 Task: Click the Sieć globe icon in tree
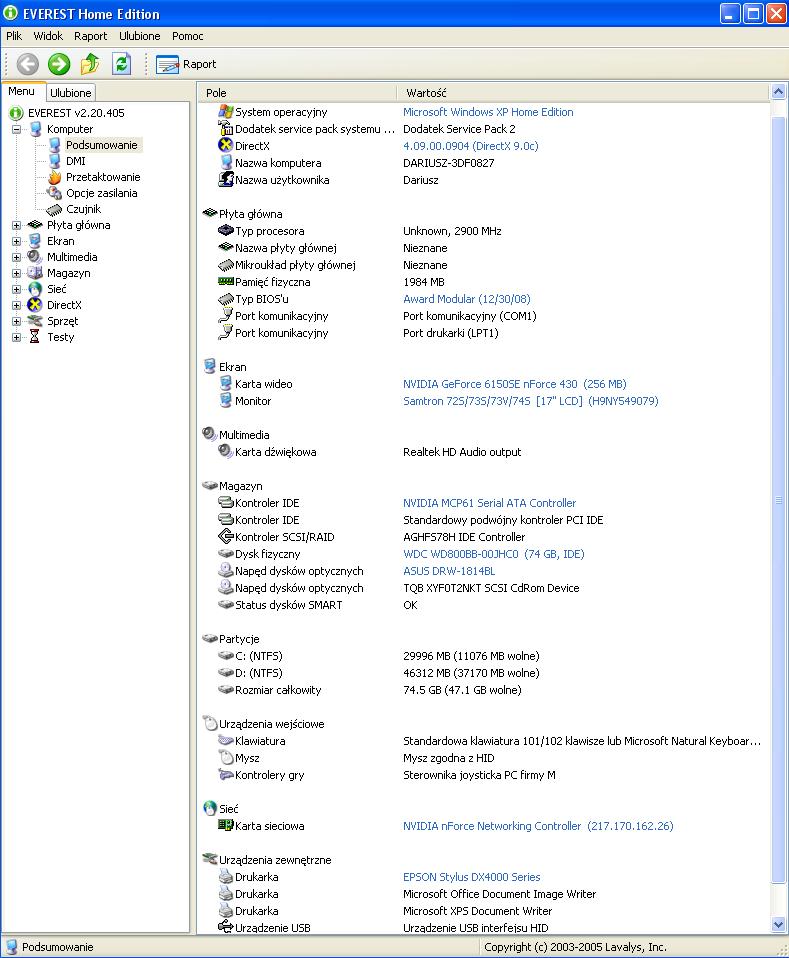tap(35, 289)
